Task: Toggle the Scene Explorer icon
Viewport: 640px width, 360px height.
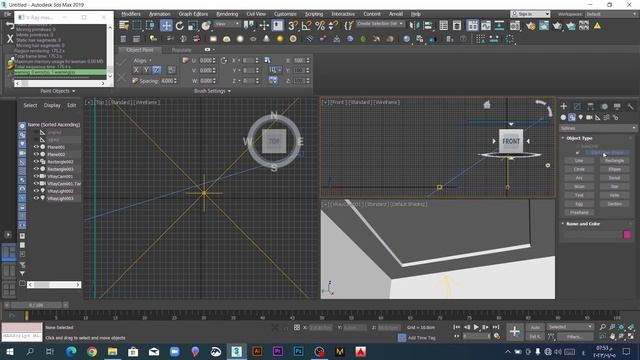Action: (444, 26)
